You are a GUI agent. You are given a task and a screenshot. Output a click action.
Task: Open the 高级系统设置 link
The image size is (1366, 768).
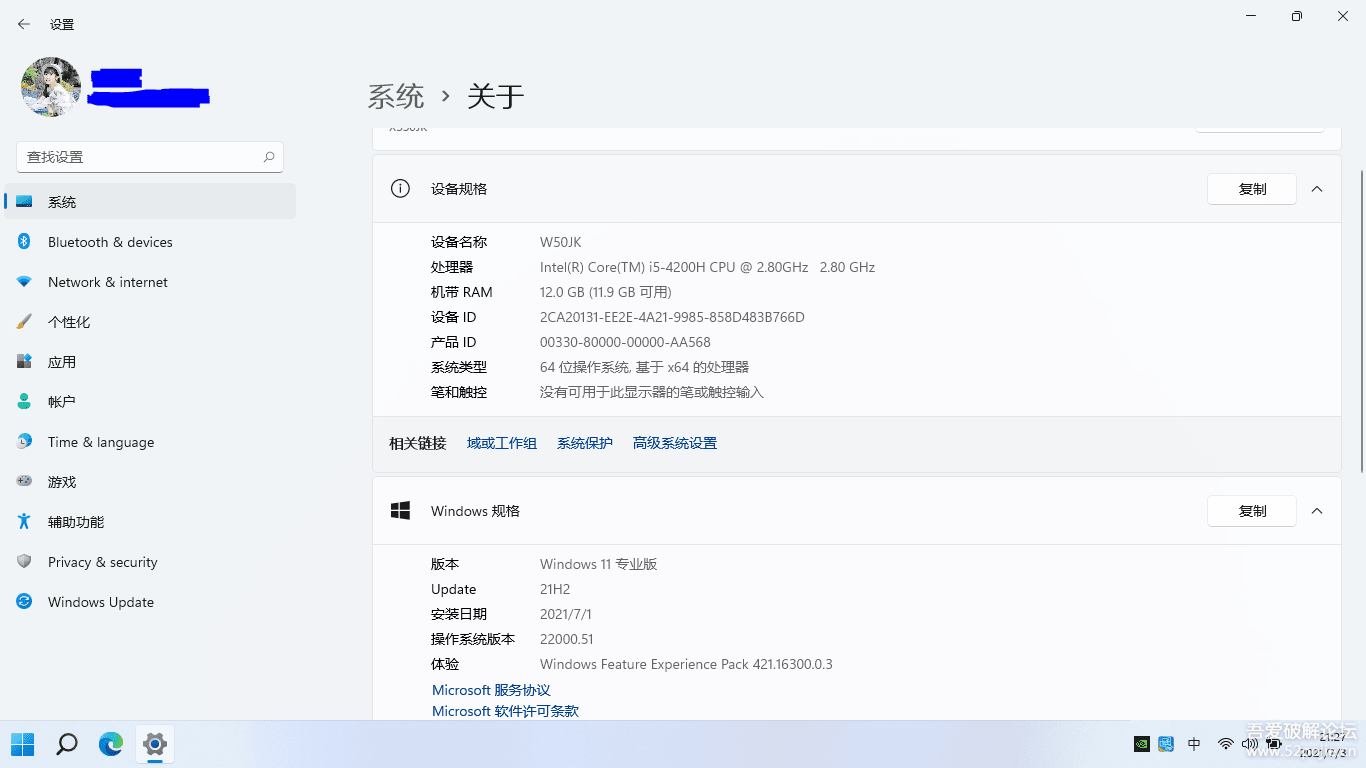[675, 443]
